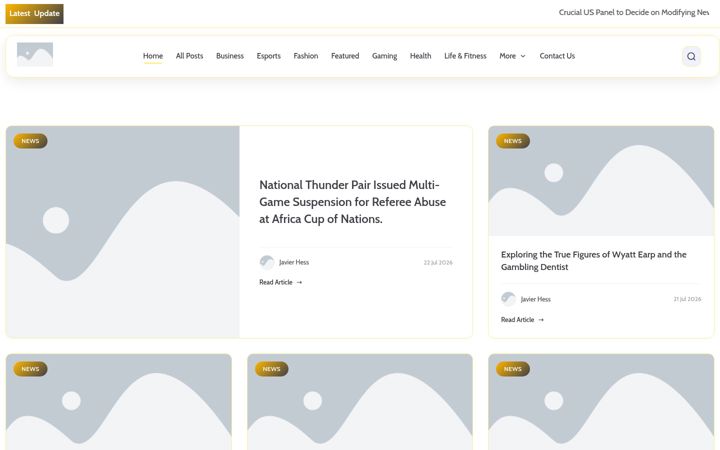Click NEWS badge on bottom-right card

(x=513, y=369)
